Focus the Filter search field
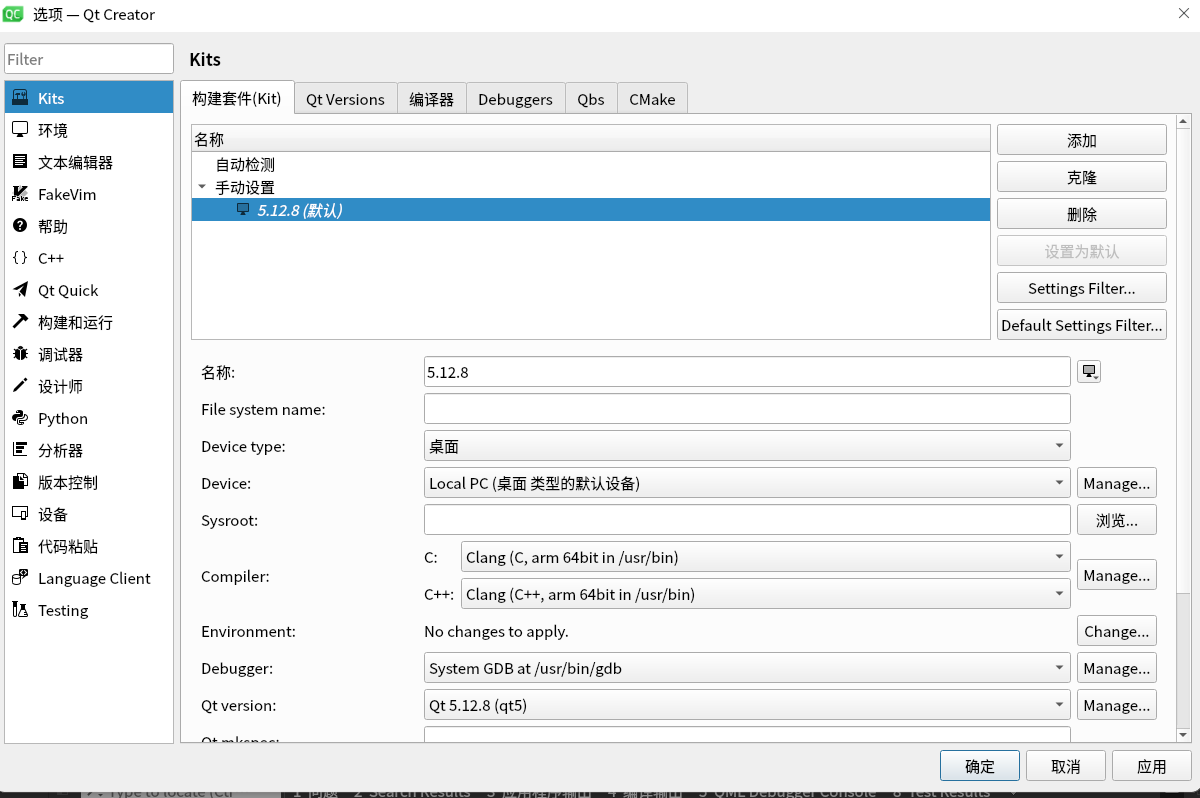Viewport: 1200px width, 798px height. click(x=89, y=59)
